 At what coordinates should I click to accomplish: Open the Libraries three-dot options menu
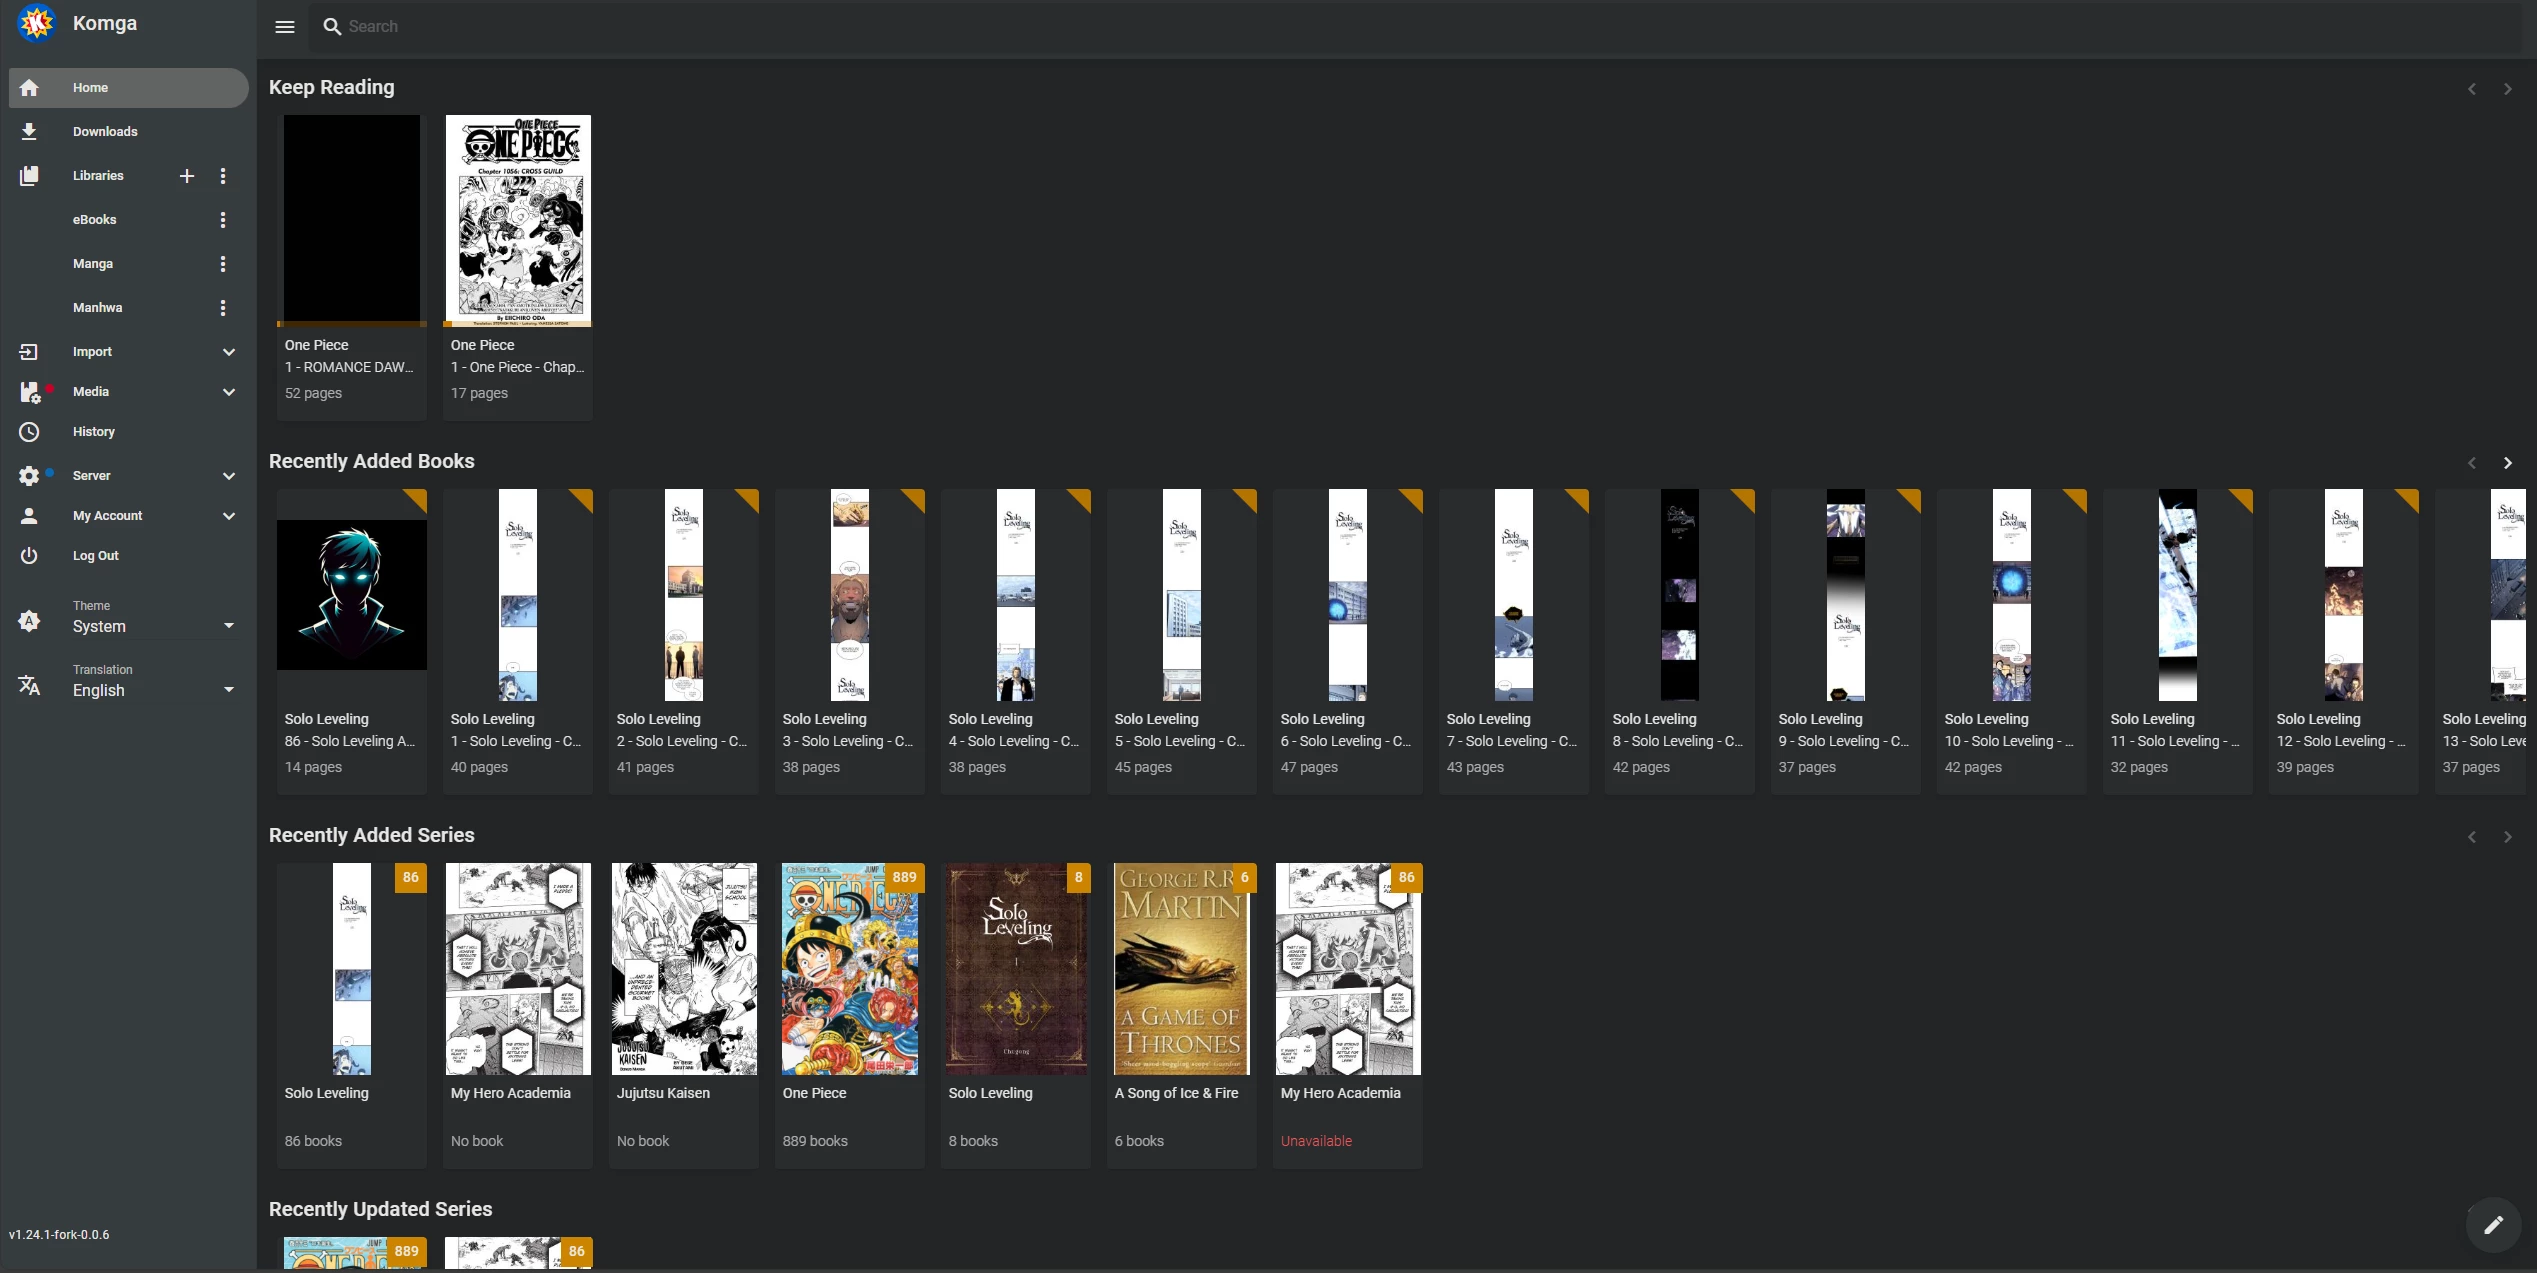coord(223,176)
